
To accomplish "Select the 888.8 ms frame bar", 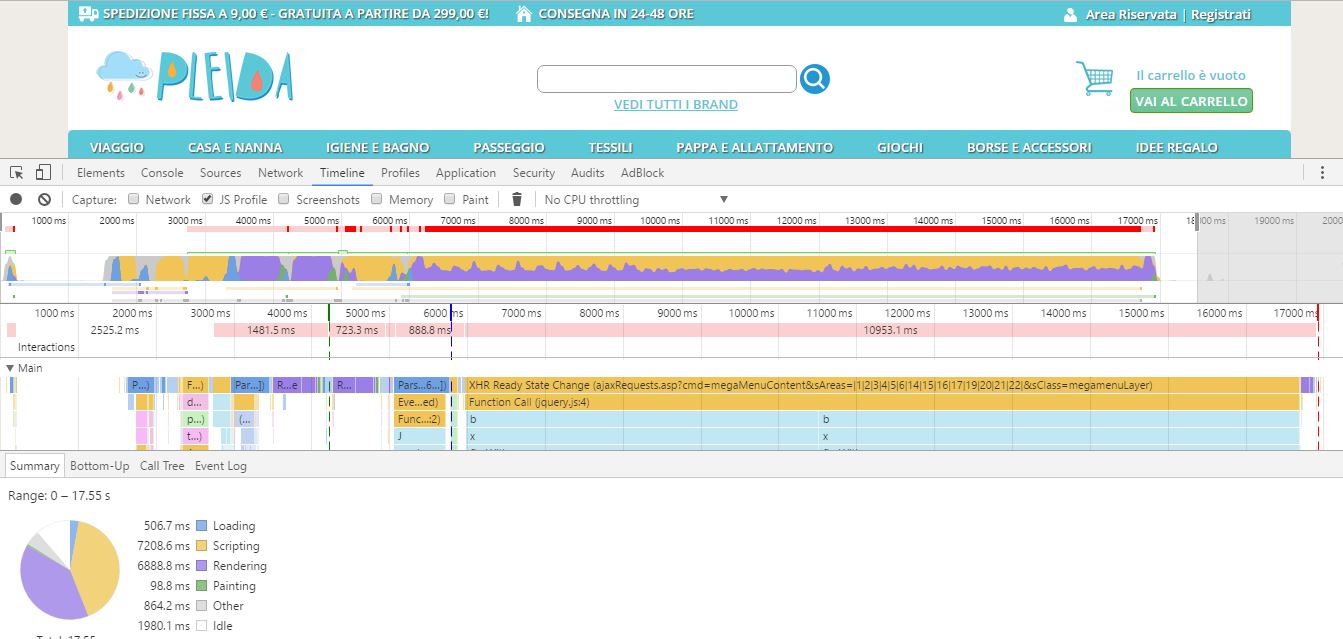I will (429, 330).
